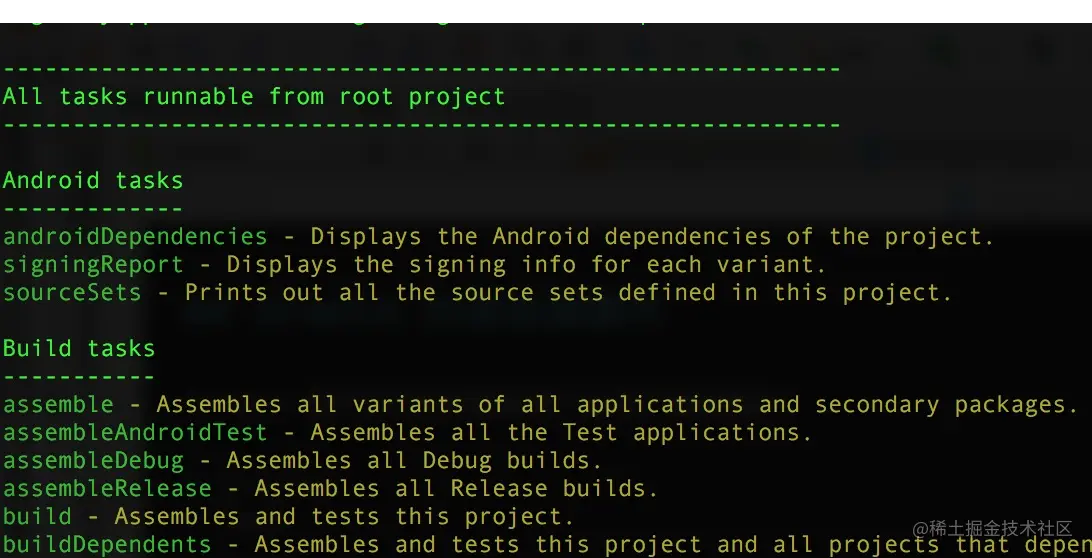Click 'All tasks runnable from root project' line

pyautogui.click(x=254, y=96)
